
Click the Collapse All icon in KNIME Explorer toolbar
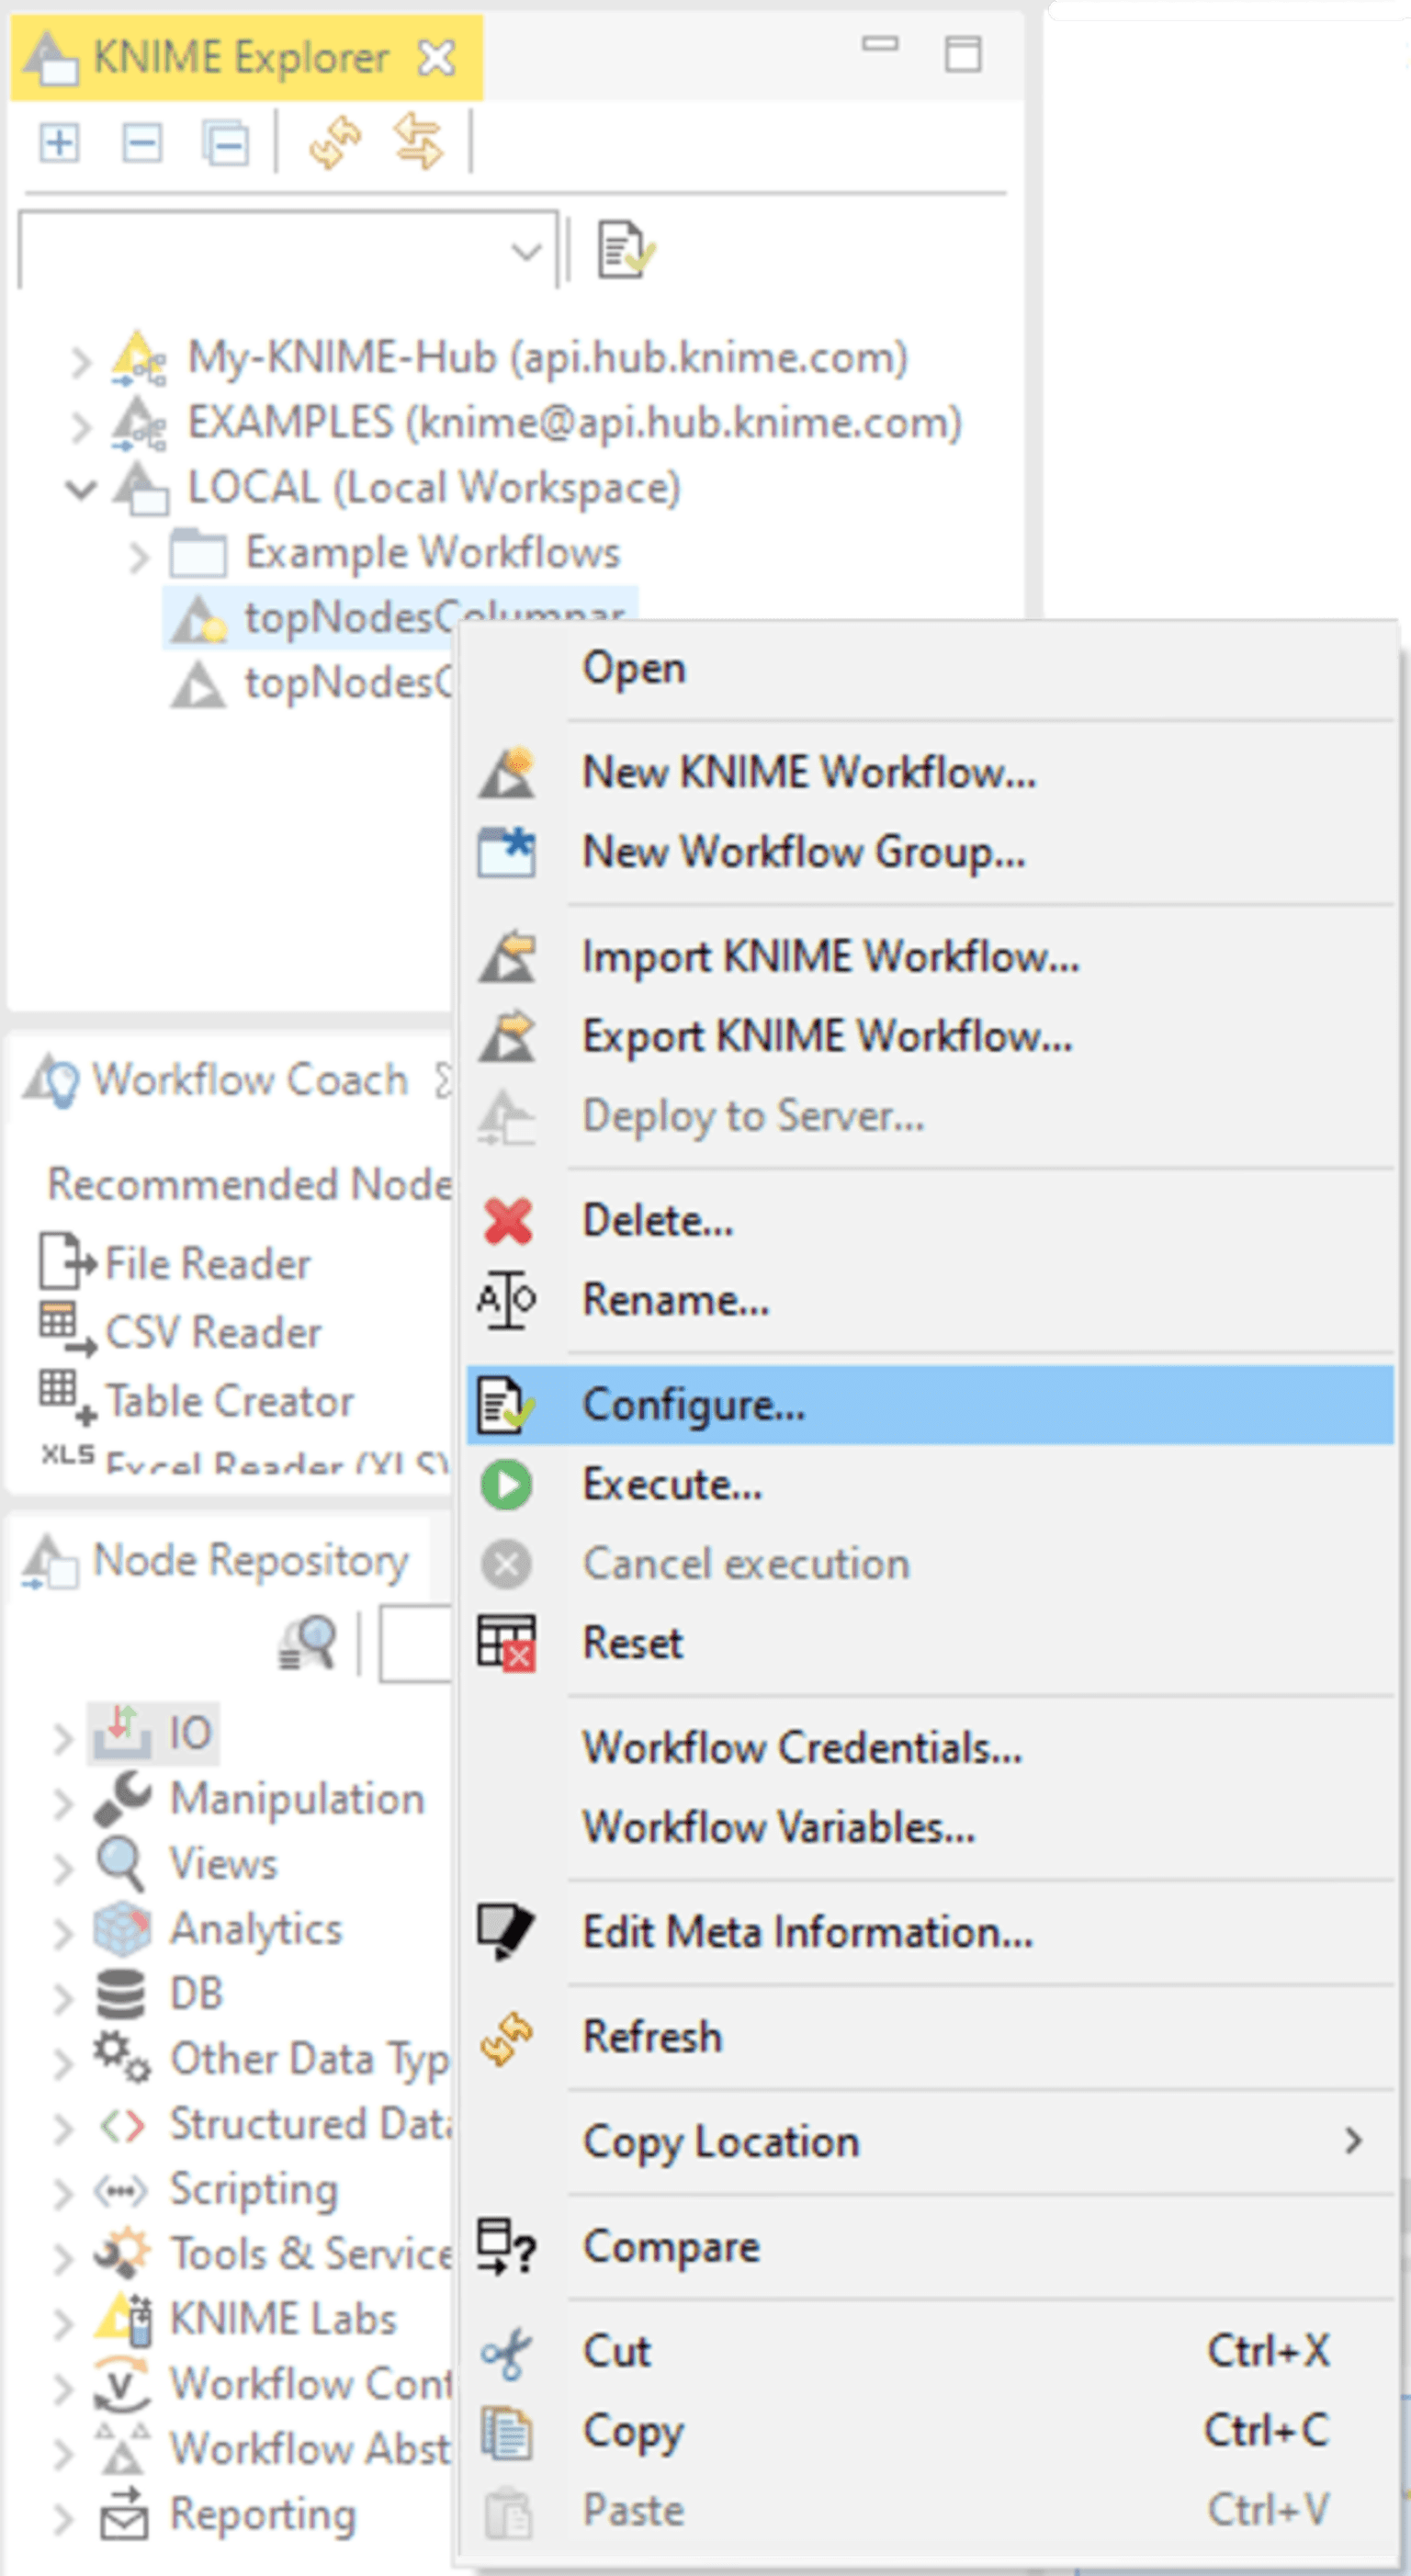(225, 142)
